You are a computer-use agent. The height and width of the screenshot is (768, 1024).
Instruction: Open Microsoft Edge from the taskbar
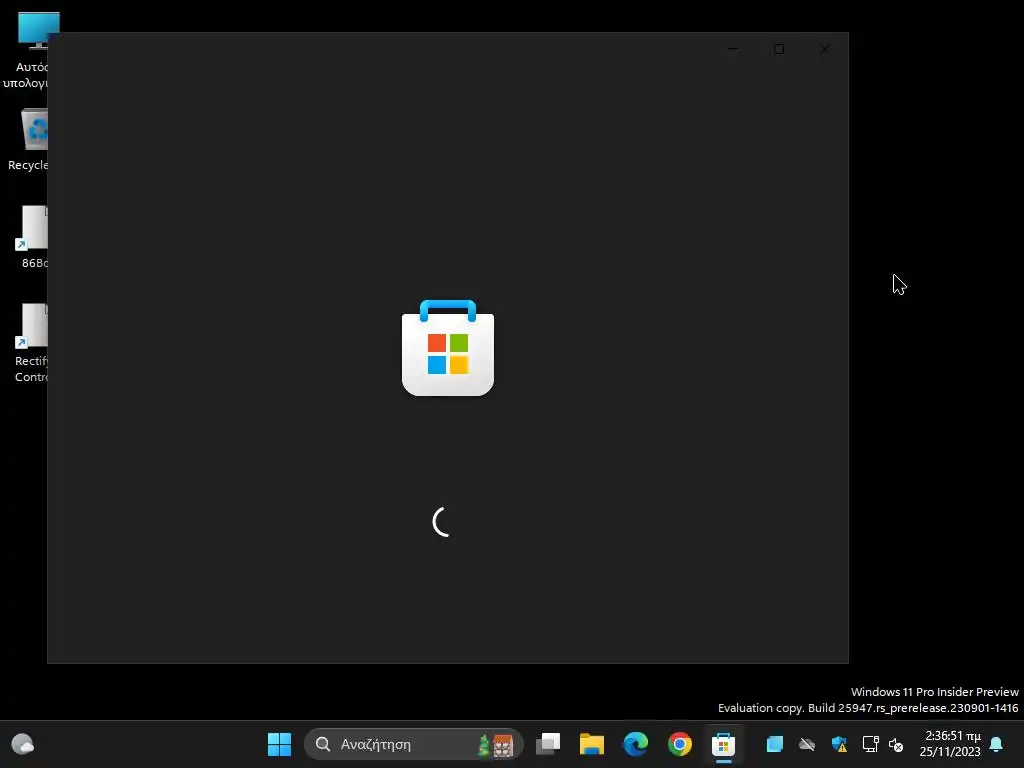click(x=635, y=744)
